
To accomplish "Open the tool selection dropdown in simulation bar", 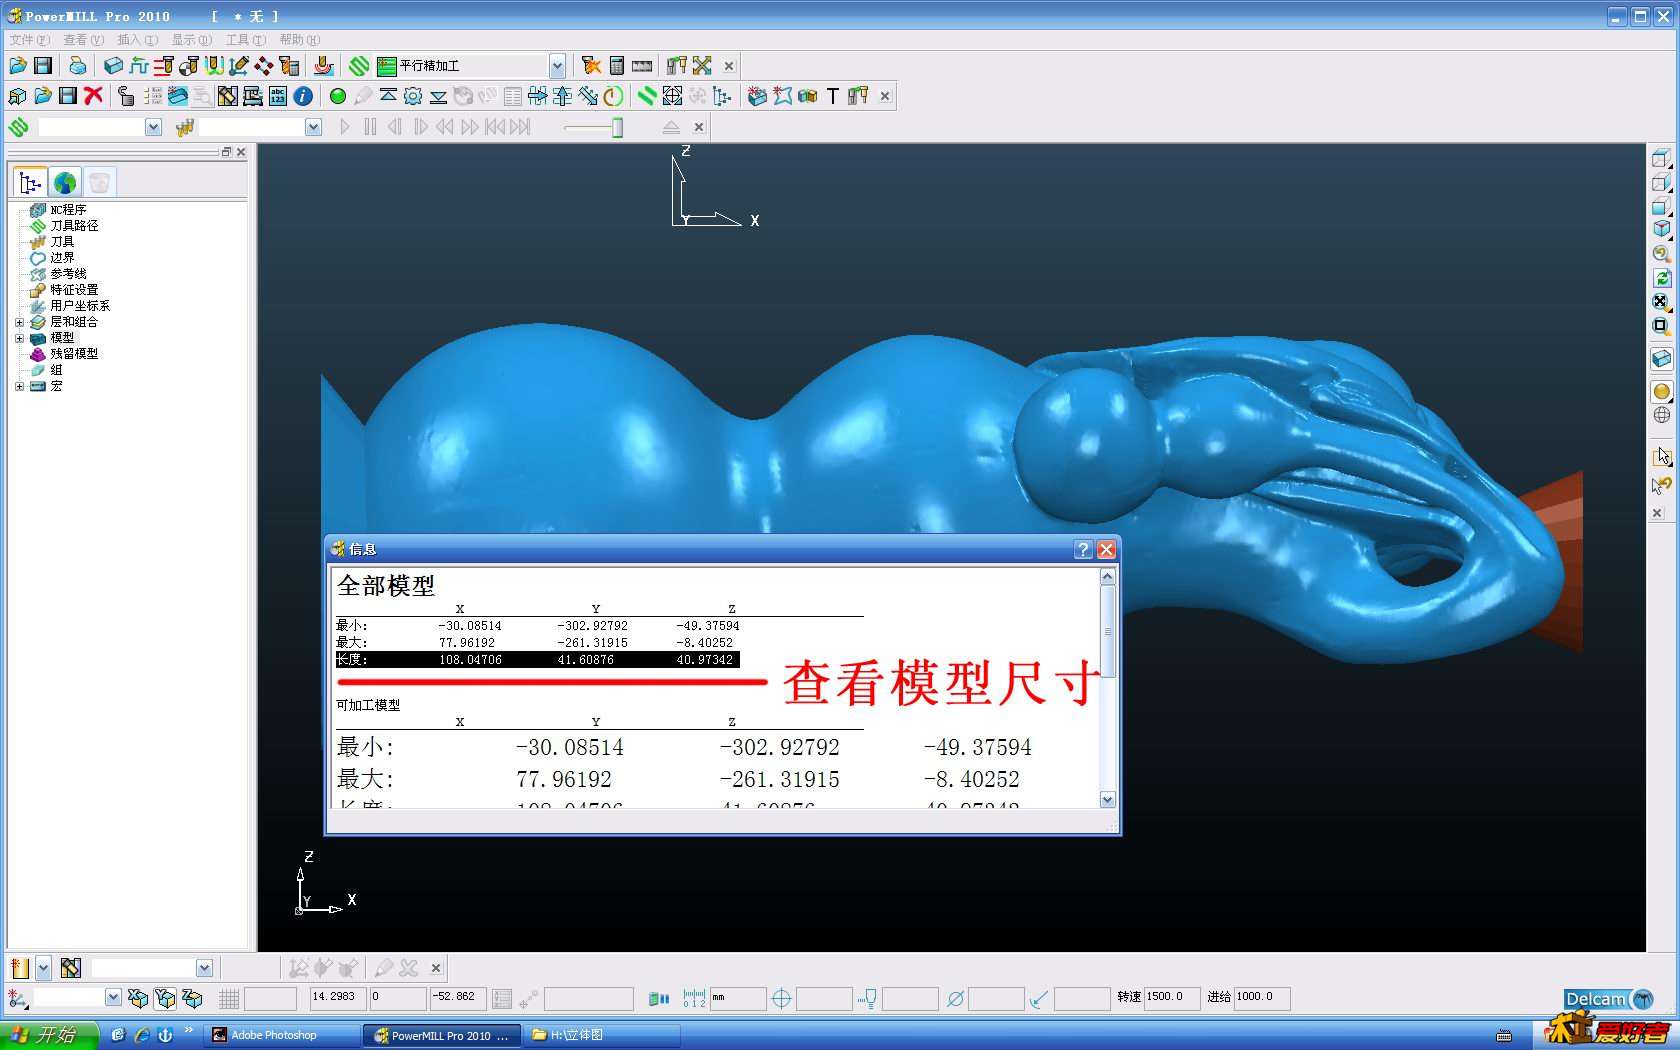I will (x=313, y=127).
